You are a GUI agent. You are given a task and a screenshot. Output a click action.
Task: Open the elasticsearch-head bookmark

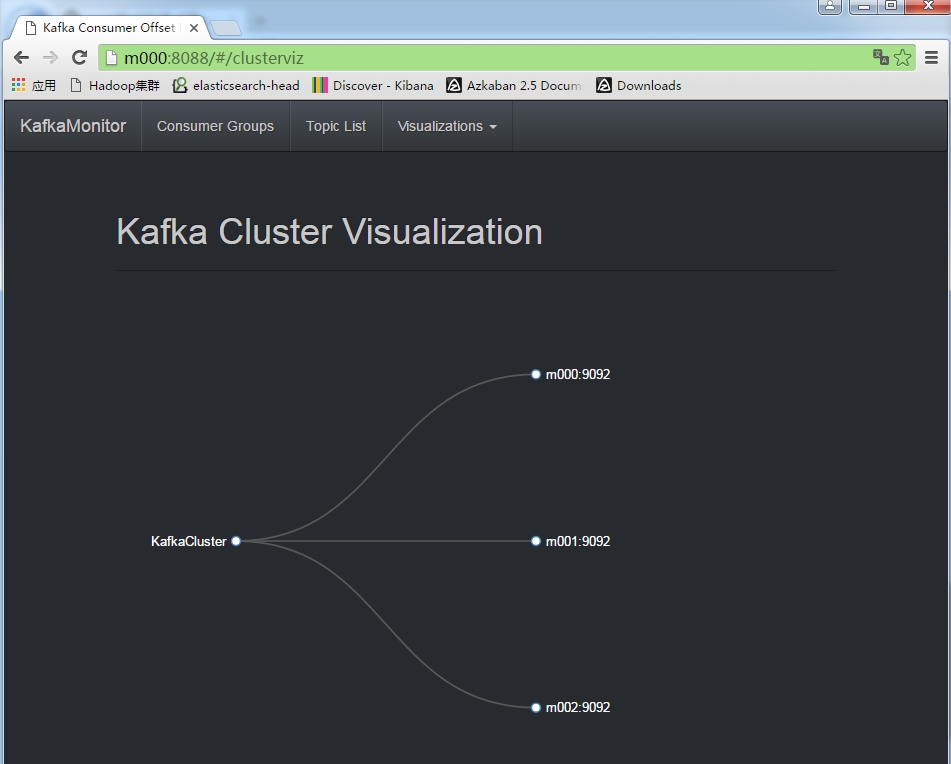point(236,85)
